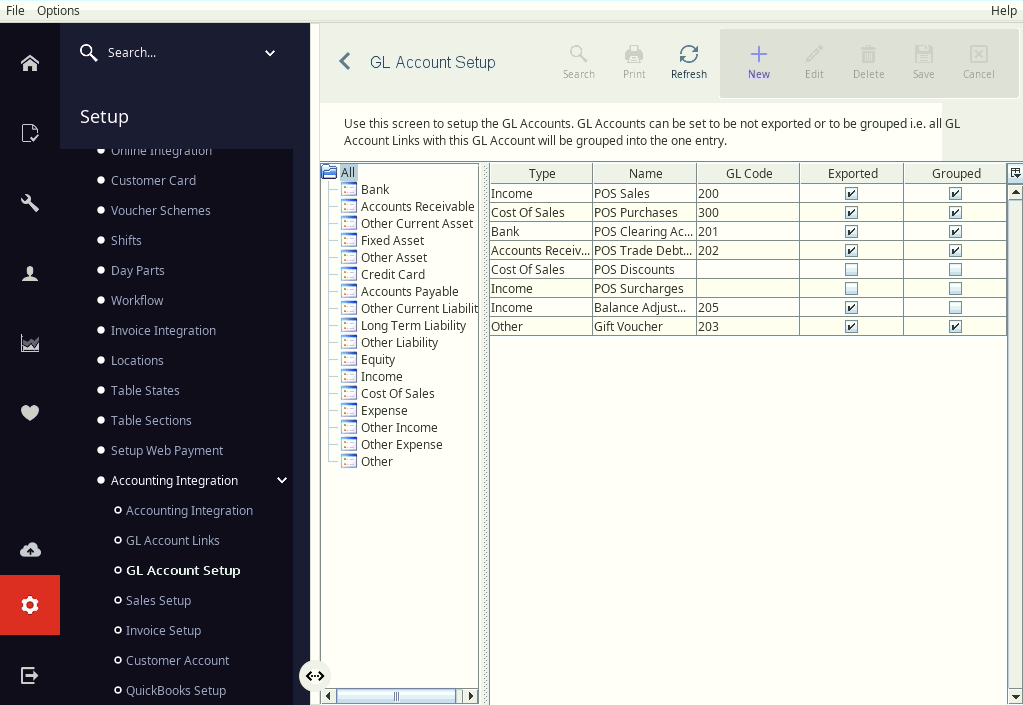The width and height of the screenshot is (1023, 705).
Task: Open the wrench tools sidebar icon
Action: (29, 203)
